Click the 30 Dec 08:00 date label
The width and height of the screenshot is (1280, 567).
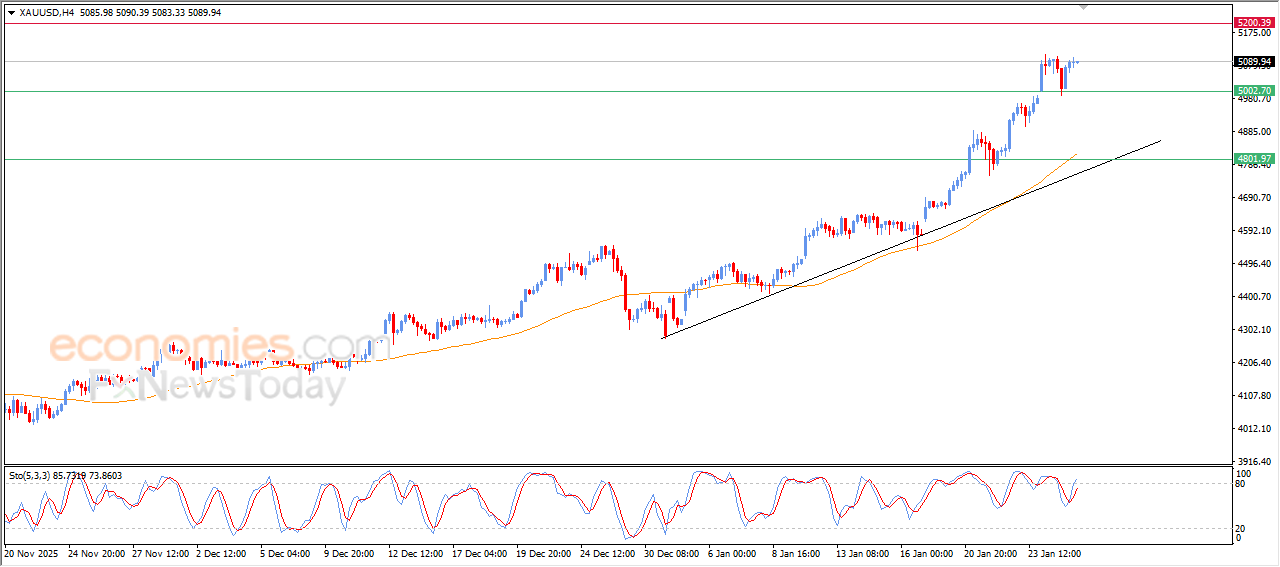point(672,553)
